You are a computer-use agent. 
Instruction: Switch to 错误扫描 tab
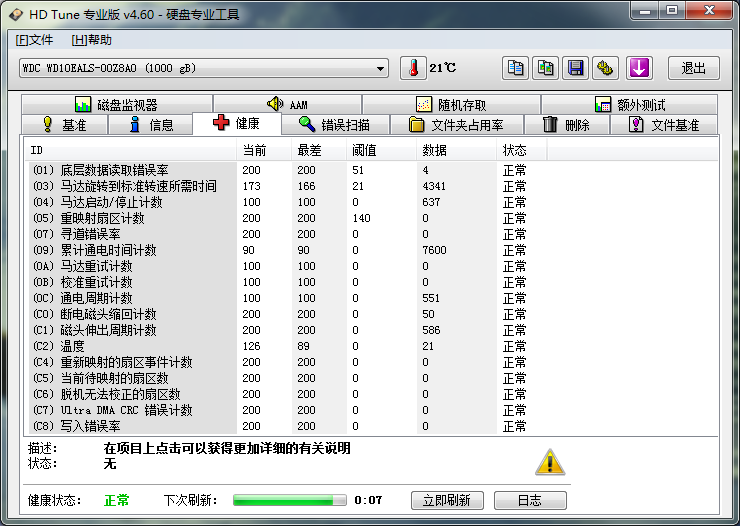[x=335, y=125]
